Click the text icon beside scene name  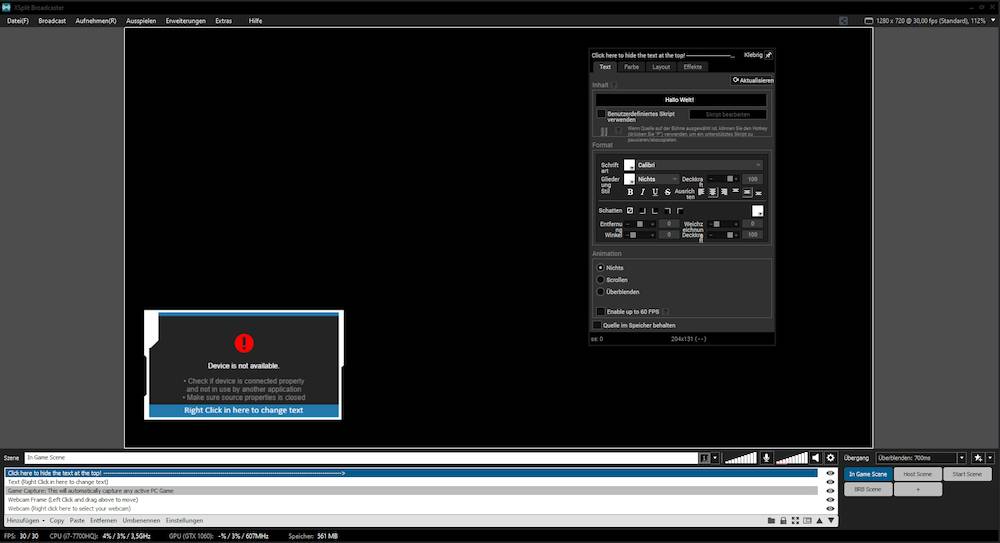point(704,457)
